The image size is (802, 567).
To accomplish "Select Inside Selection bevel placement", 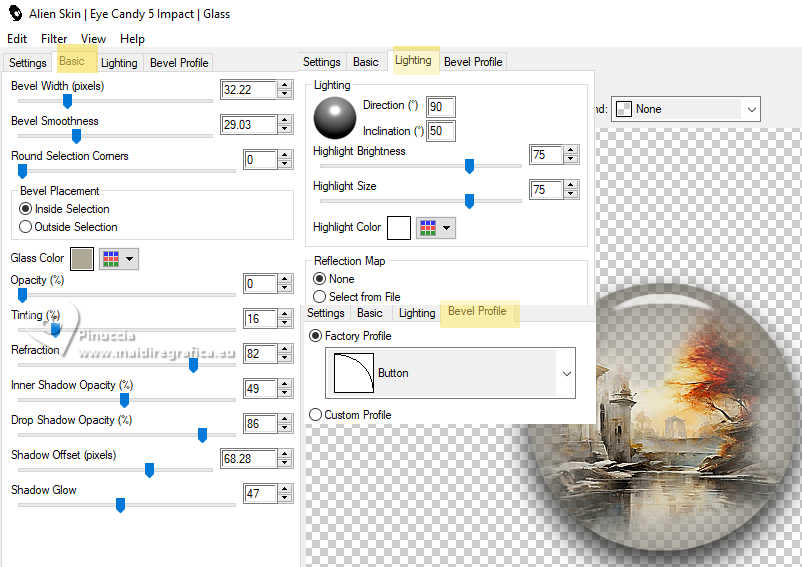I will 64,209.
